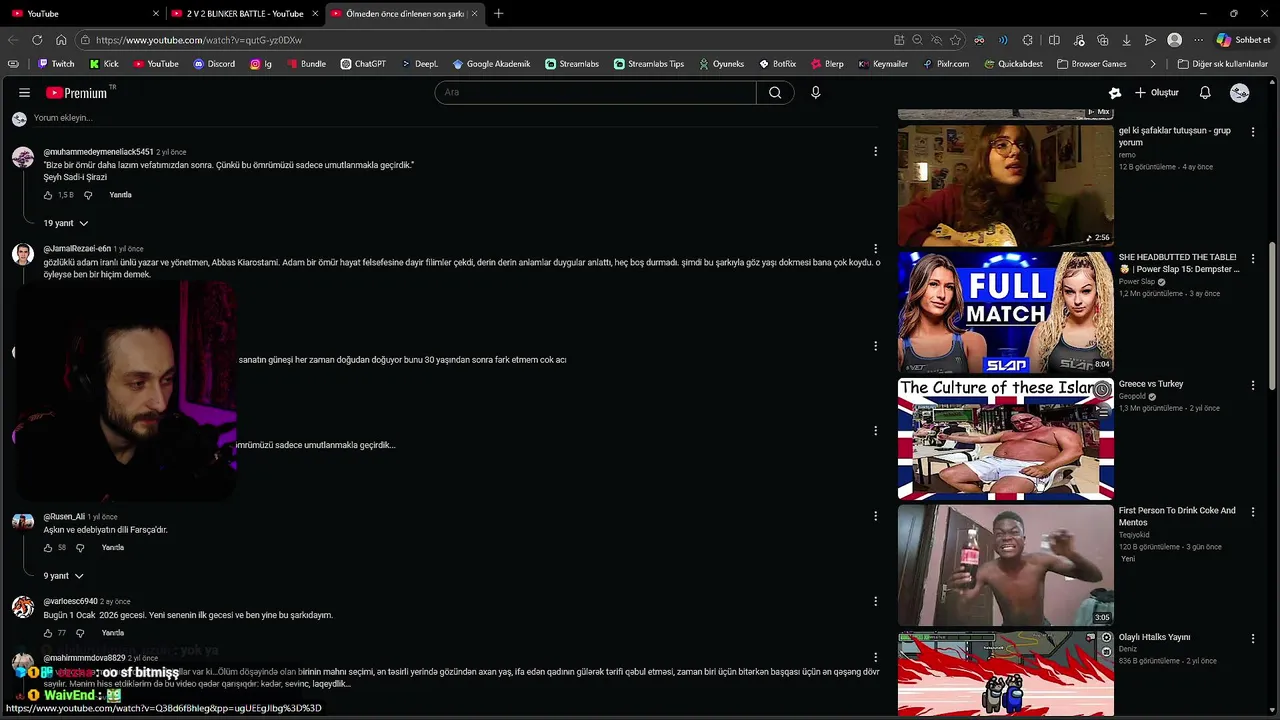Open @varloesc6940 channel link
Image resolution: width=1280 pixels, height=720 pixels.
pos(70,601)
